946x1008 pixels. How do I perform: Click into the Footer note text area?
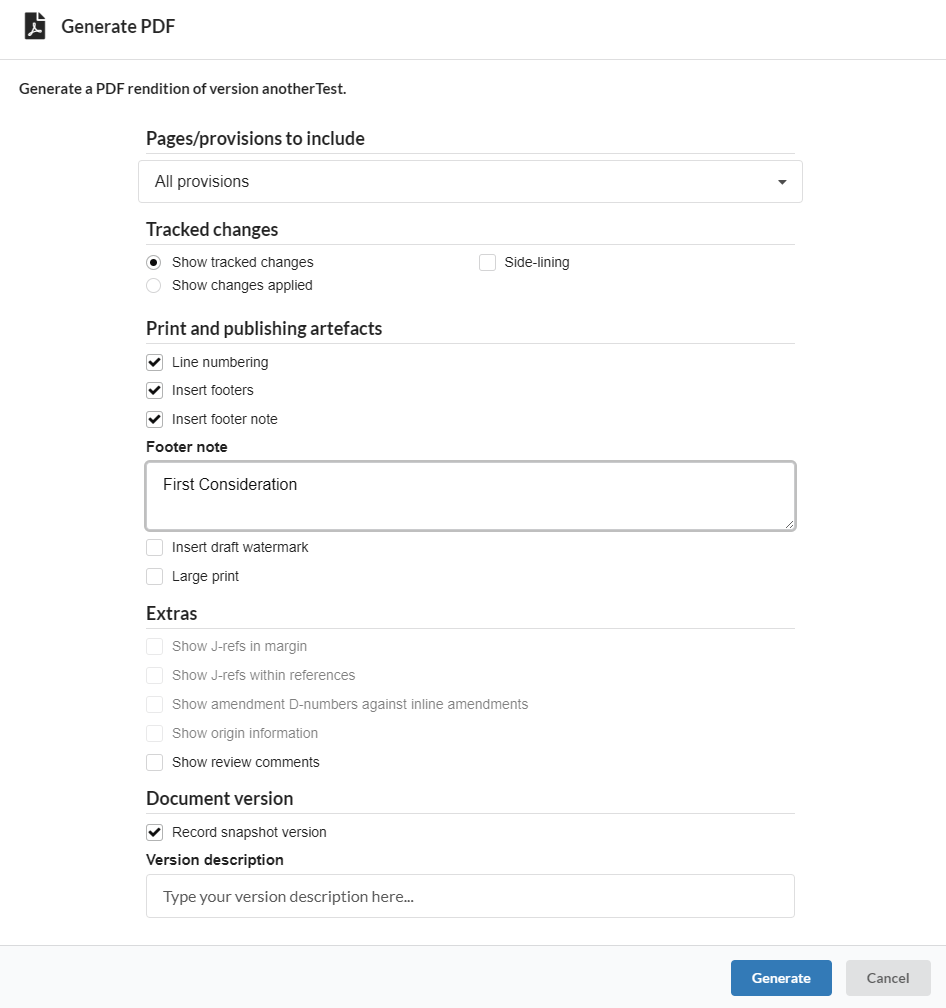pyautogui.click(x=470, y=496)
